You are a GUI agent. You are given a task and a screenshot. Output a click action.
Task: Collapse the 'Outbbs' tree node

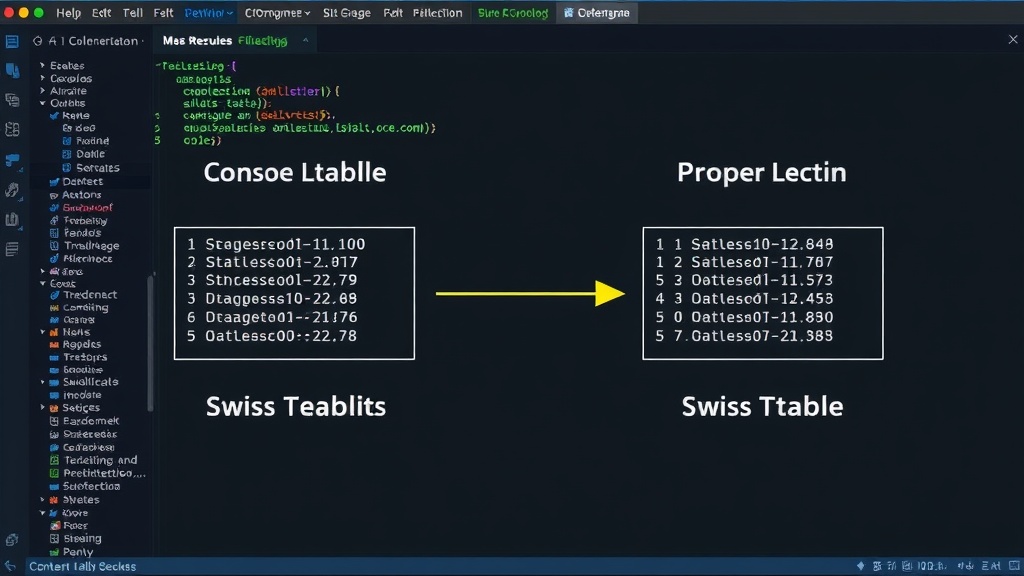pos(42,103)
